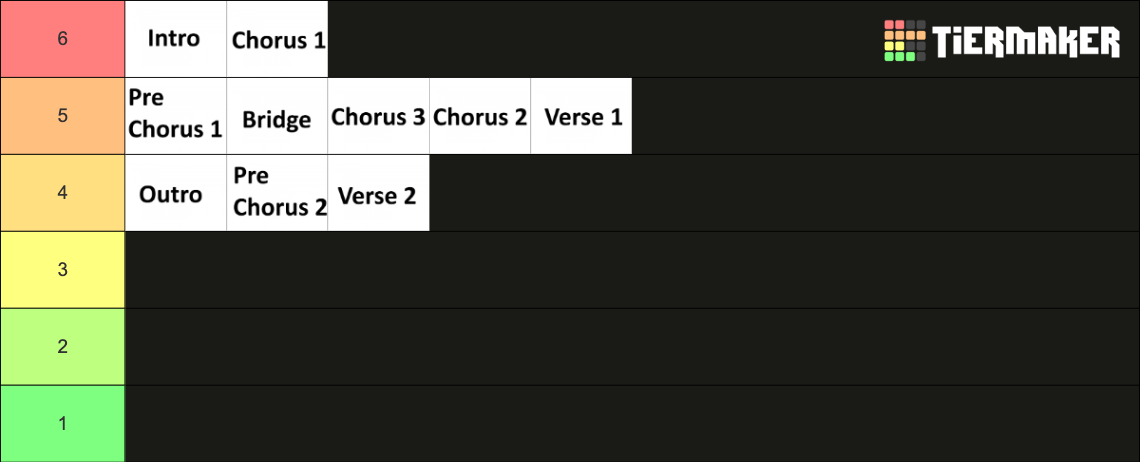Click the green tier 1 label
This screenshot has width=1140, height=462.
[x=63, y=423]
